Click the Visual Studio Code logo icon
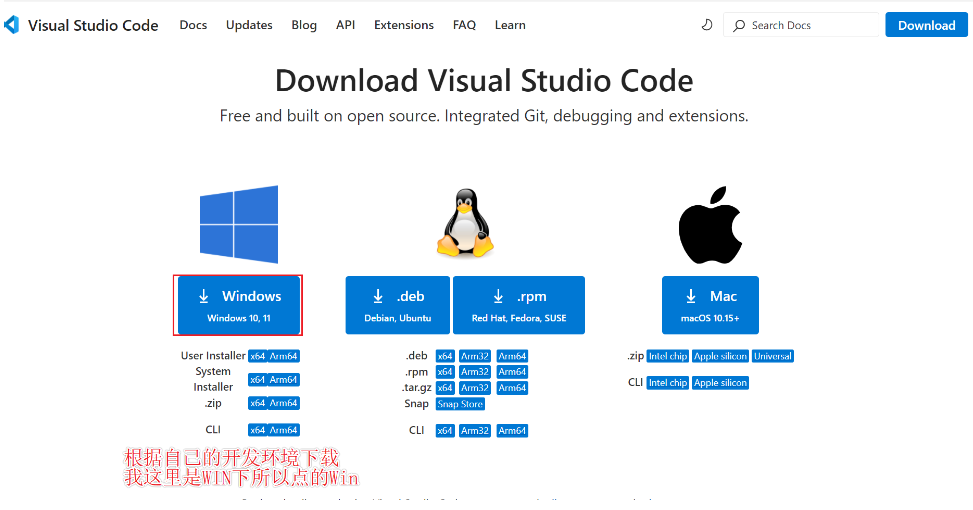This screenshot has width=973, height=510. point(12,25)
